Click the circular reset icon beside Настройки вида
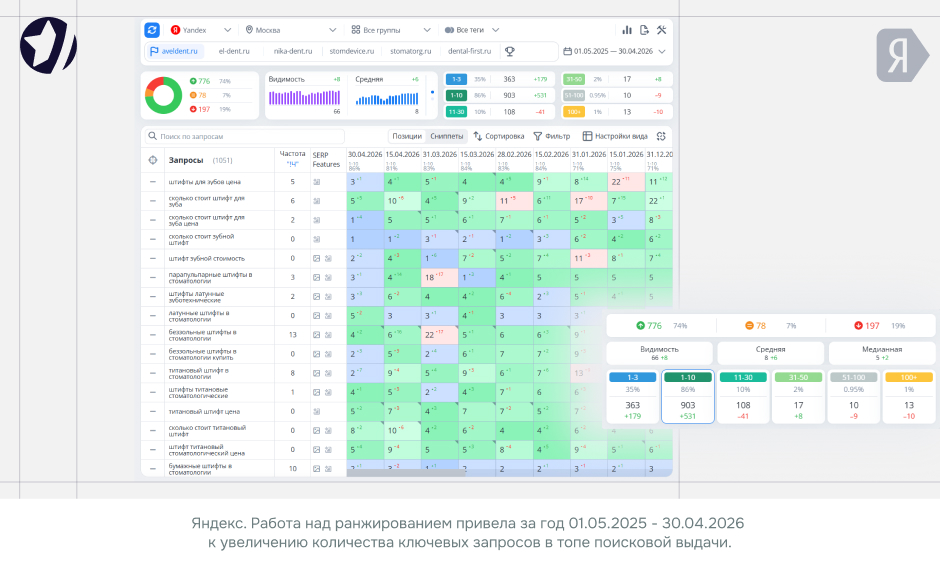 click(661, 136)
